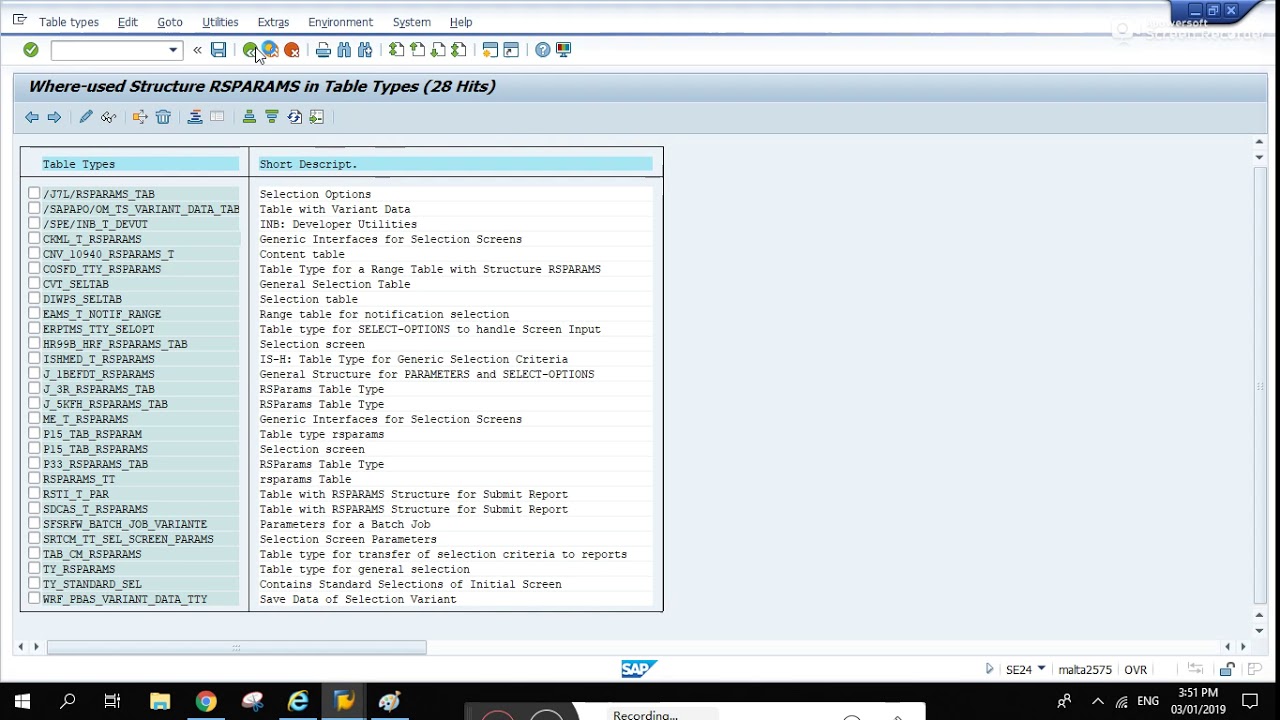This screenshot has width=1280, height=720.
Task: Click the Customize Local Layout monitor icon
Action: 563,50
